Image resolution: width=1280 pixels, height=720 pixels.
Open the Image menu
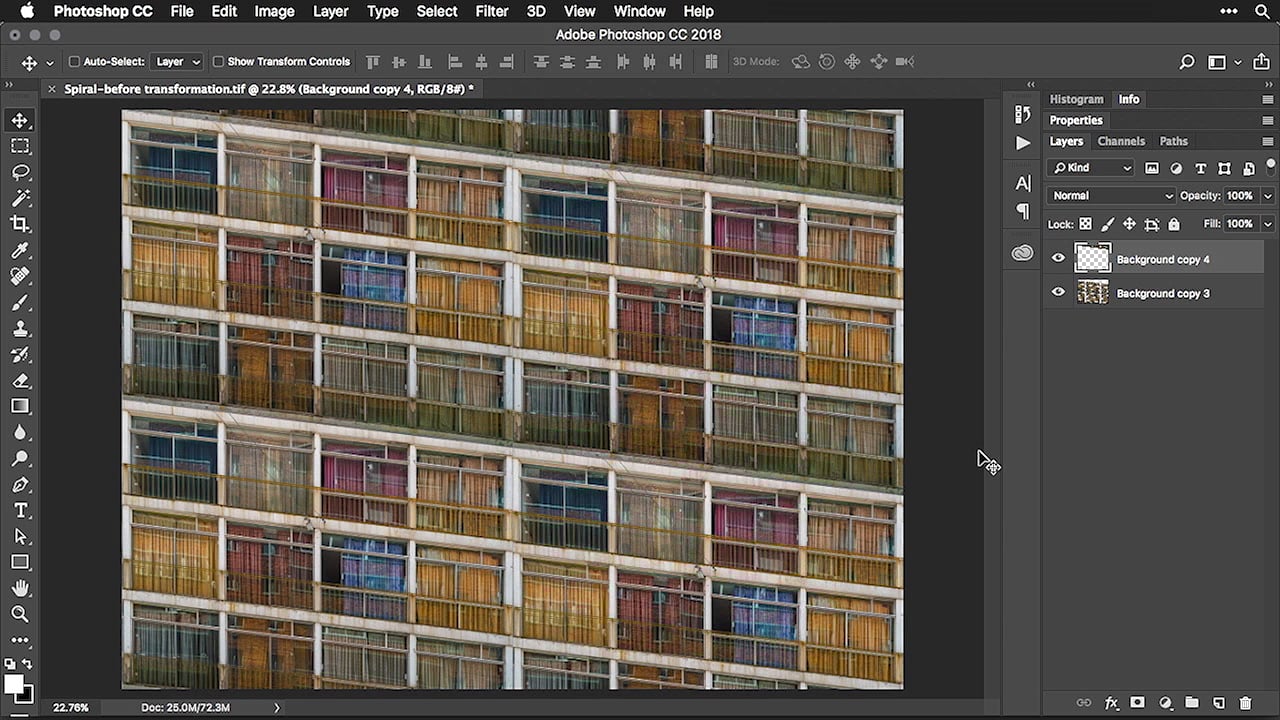[x=274, y=11]
